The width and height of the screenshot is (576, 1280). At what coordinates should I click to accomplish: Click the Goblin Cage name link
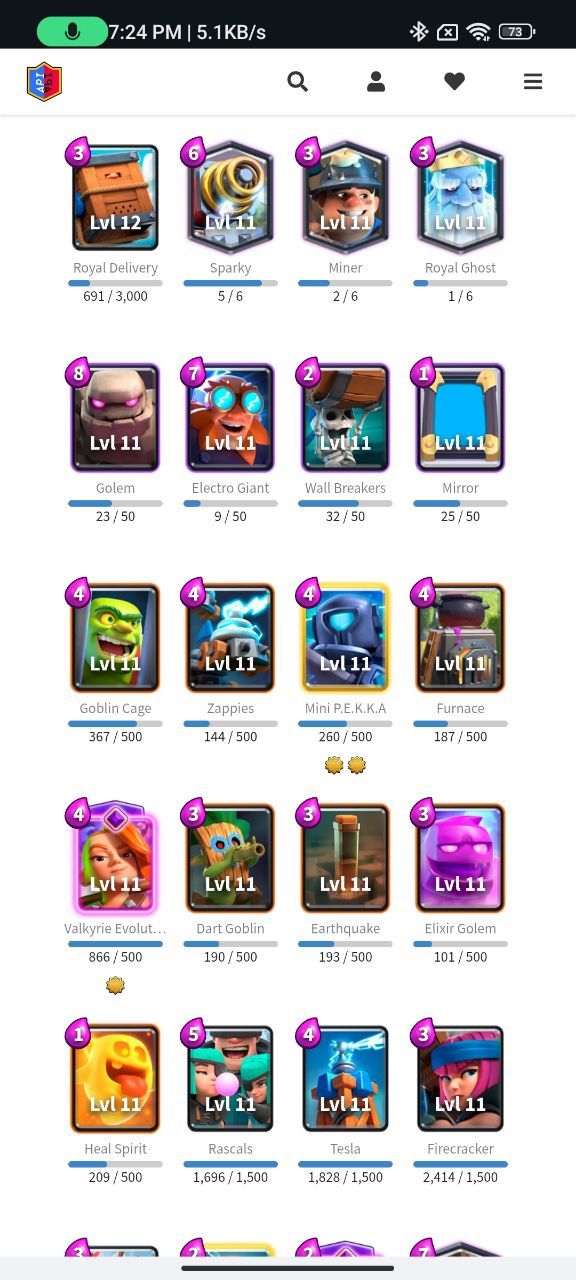[x=115, y=708]
